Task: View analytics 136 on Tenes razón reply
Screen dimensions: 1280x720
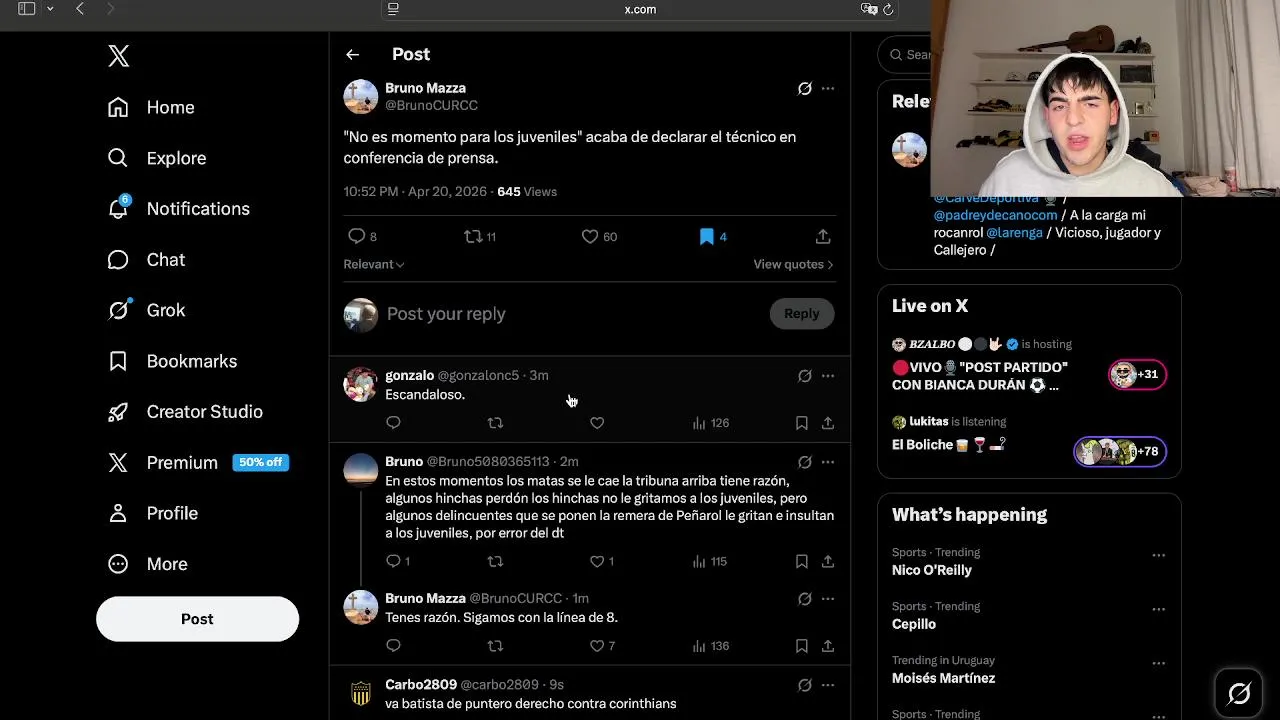Action: coord(711,646)
